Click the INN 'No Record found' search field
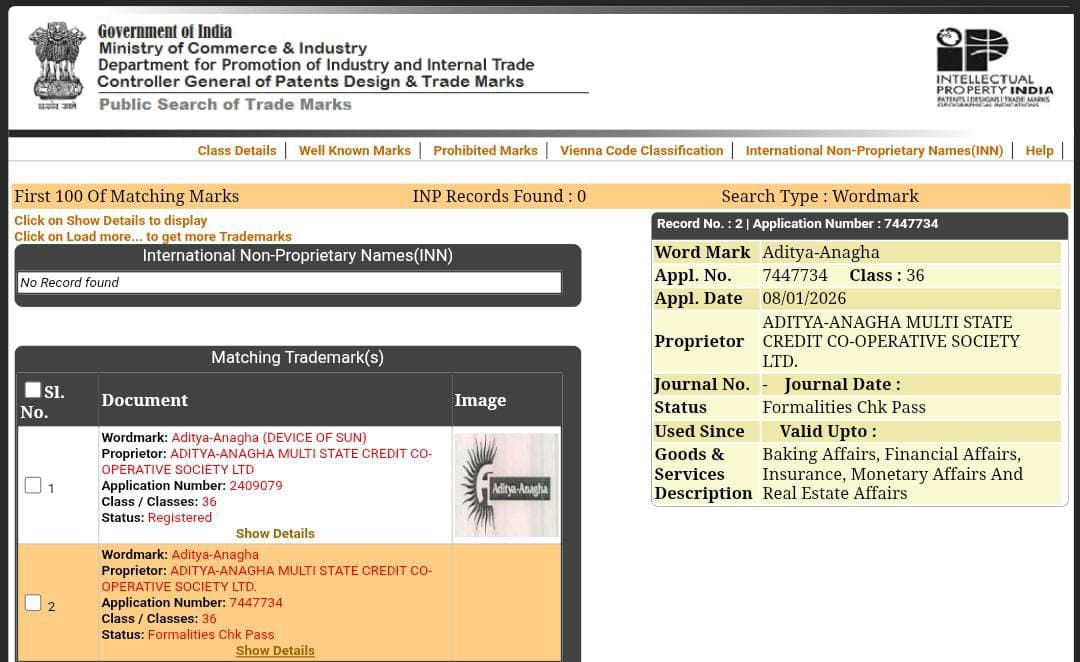 [x=289, y=282]
